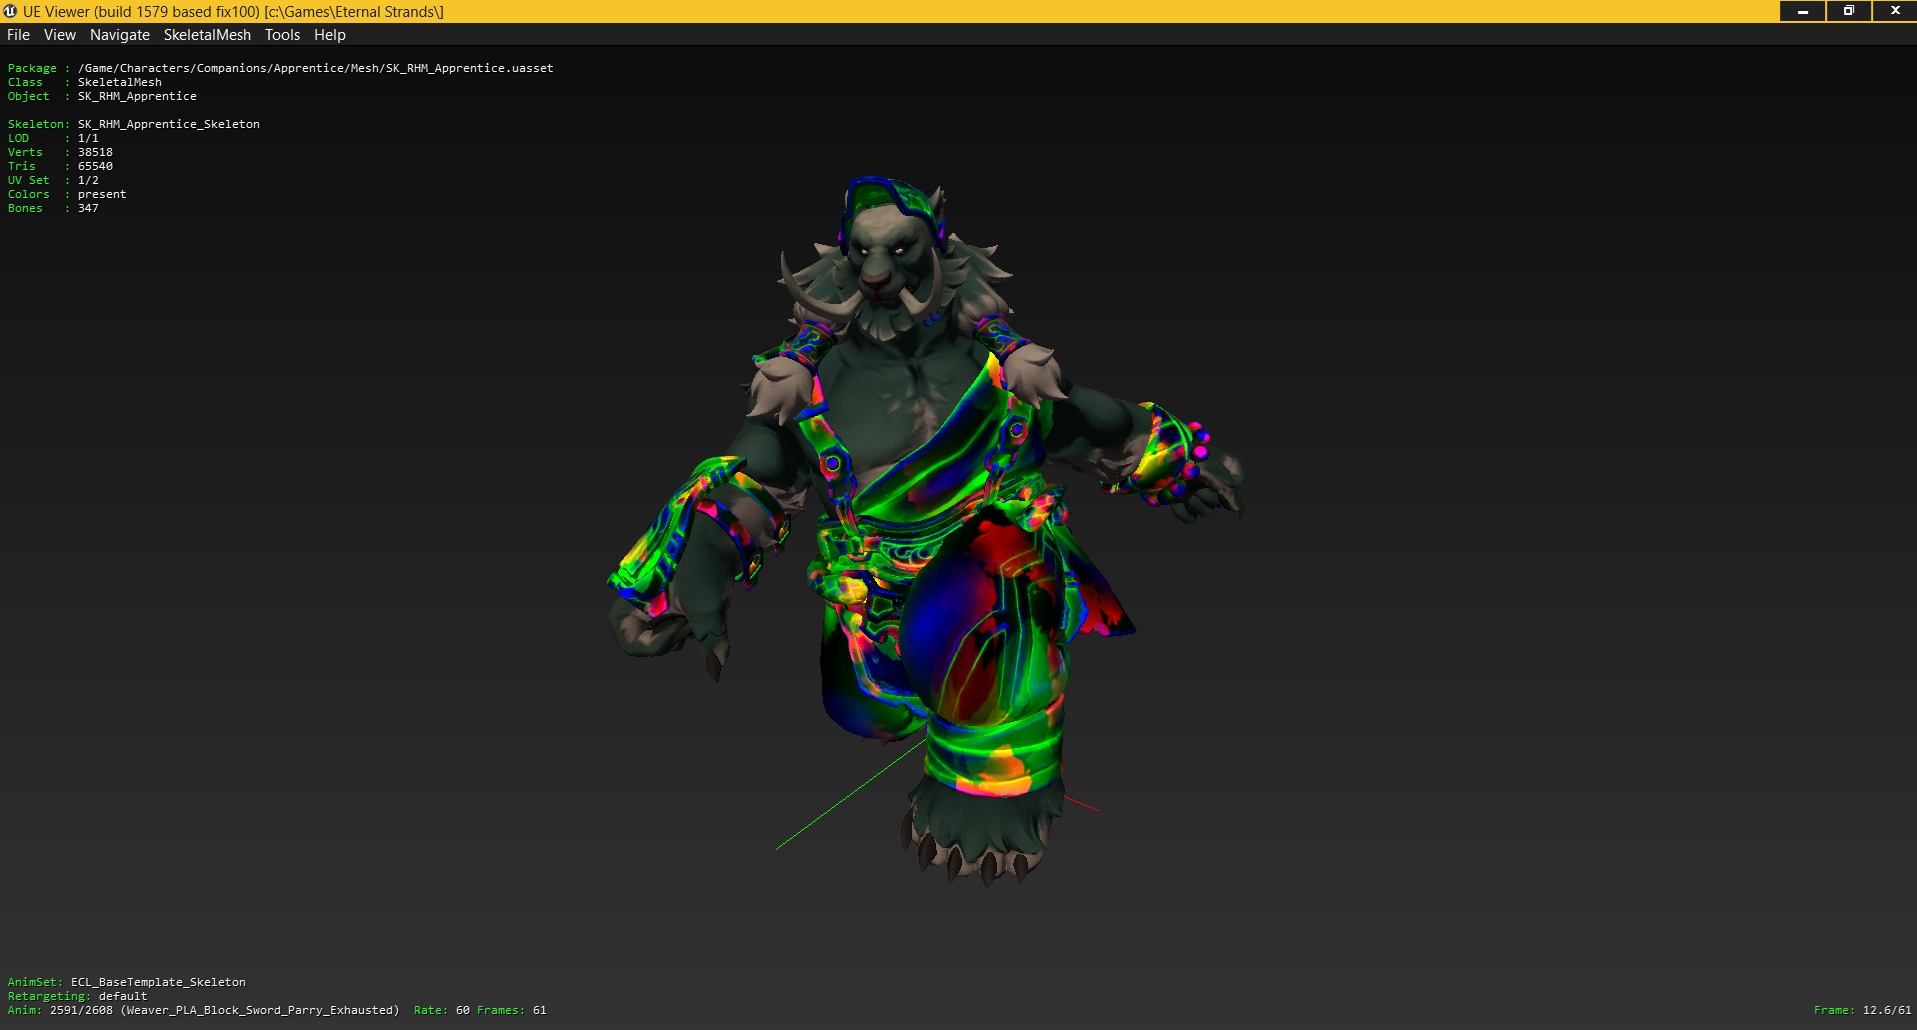
Task: Click the Skeleton name SK_RHM_Apprentice_Skeleton
Action: tap(169, 124)
